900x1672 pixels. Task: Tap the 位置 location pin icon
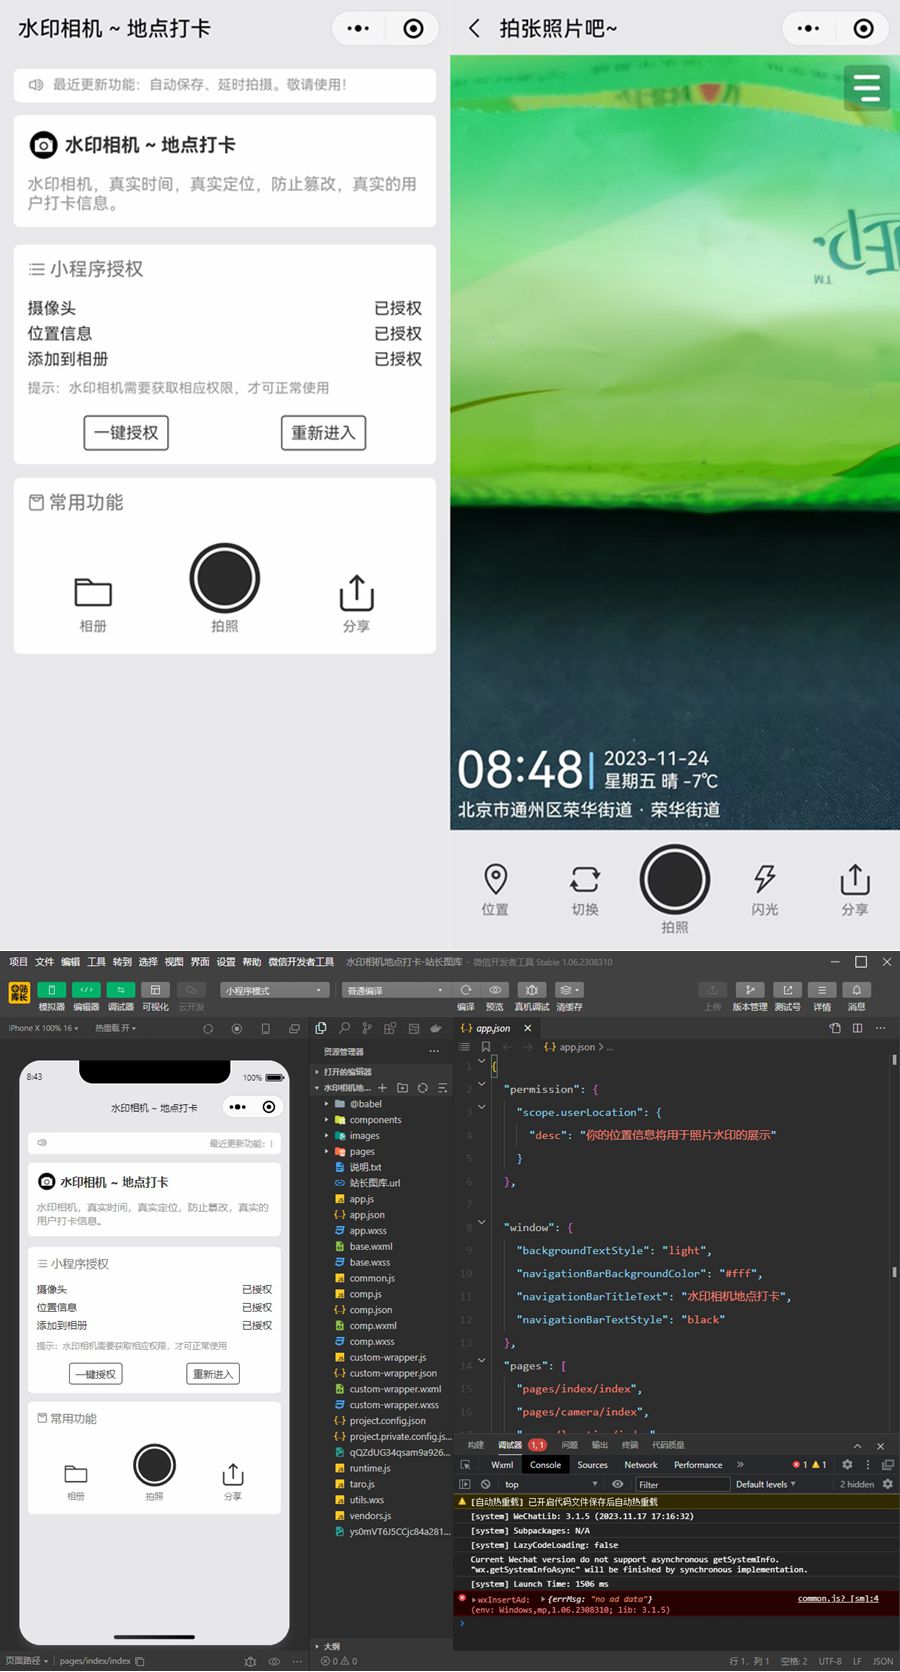[495, 879]
